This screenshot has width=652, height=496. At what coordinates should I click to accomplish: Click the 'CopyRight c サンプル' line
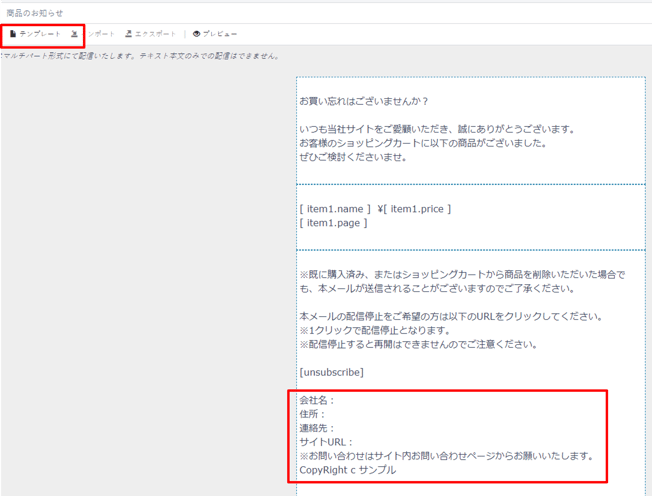pyautogui.click(x=348, y=470)
